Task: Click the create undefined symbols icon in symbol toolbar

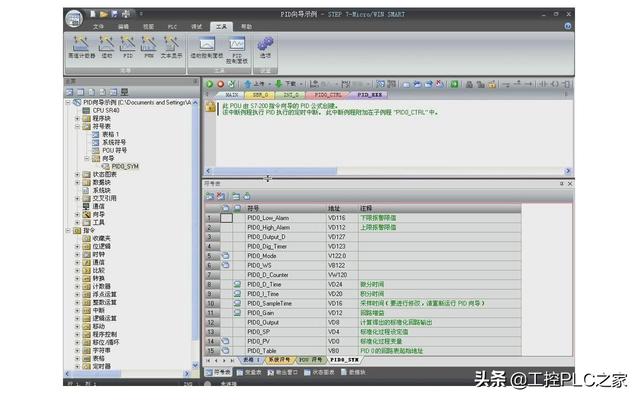Action: tap(236, 196)
